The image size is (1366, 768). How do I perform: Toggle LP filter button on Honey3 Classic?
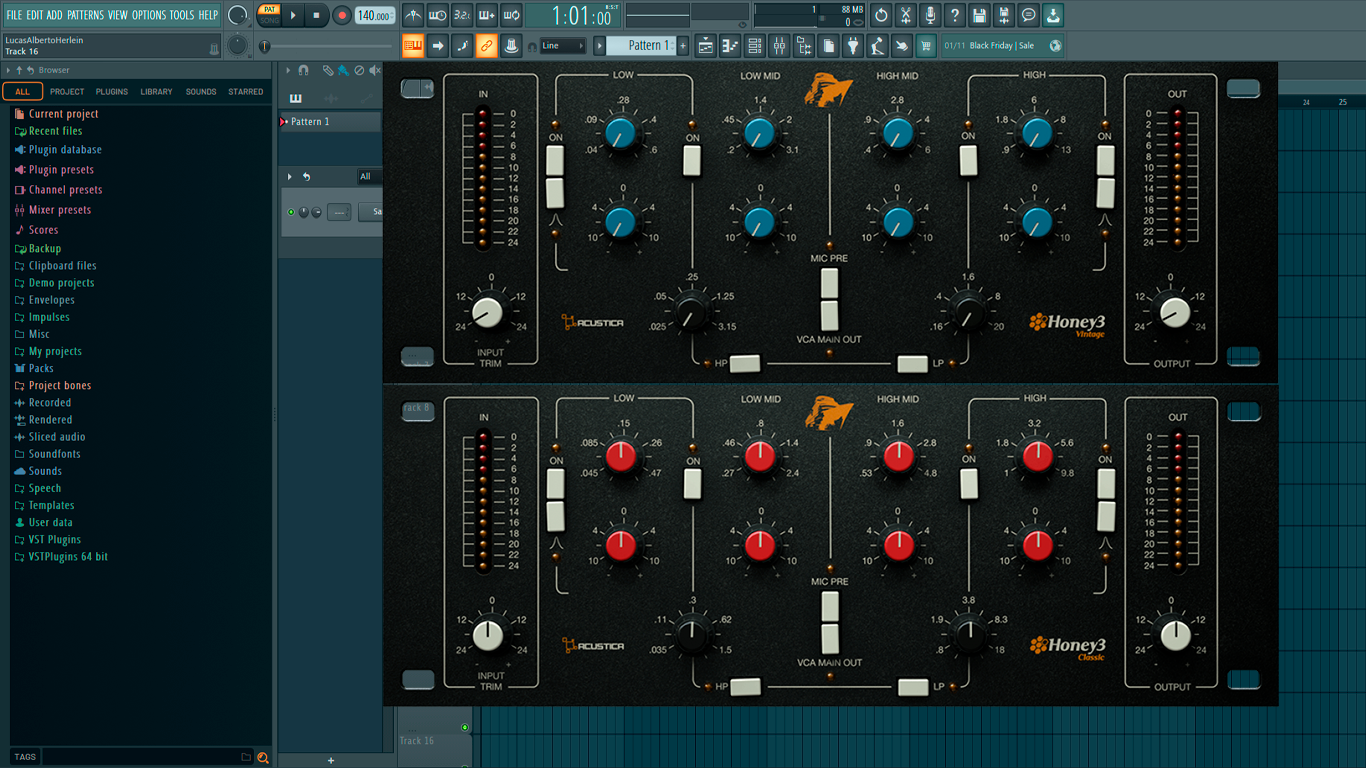pyautogui.click(x=913, y=687)
